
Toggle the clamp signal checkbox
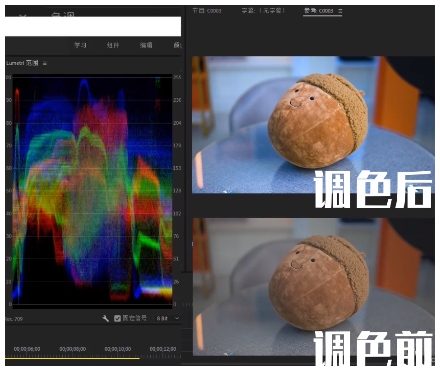[117, 319]
